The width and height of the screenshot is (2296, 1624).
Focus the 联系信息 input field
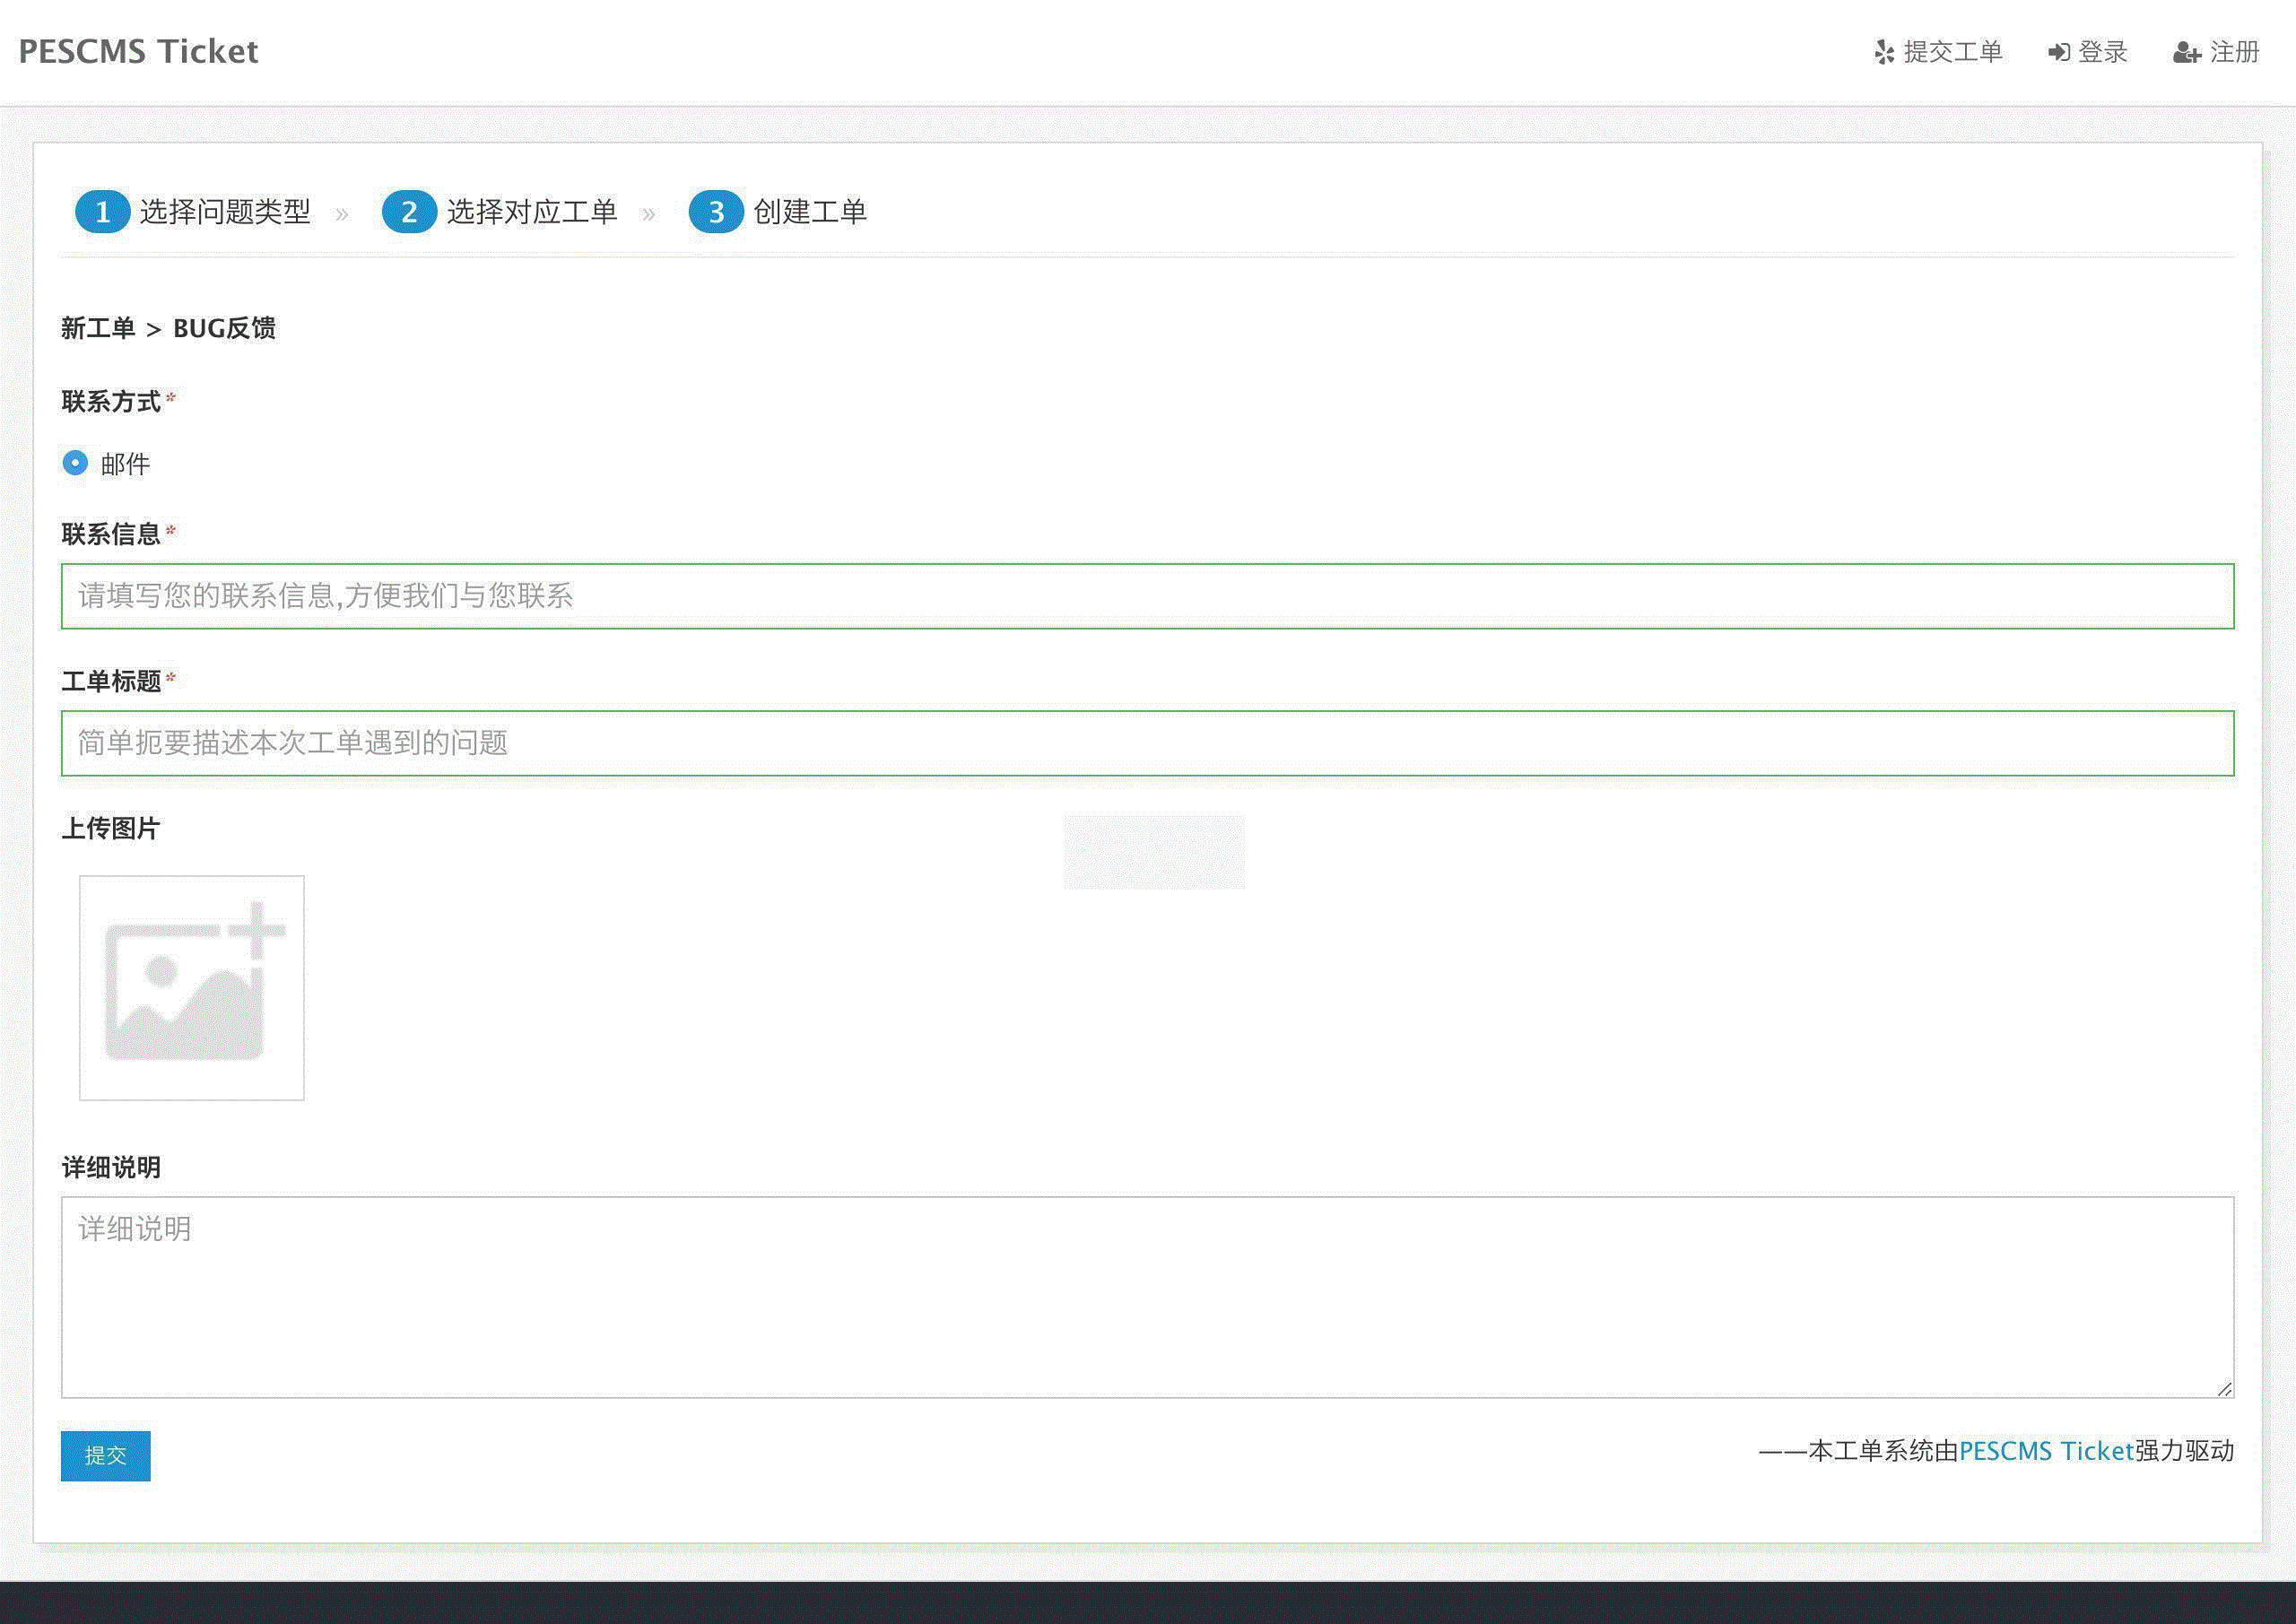pyautogui.click(x=1147, y=596)
